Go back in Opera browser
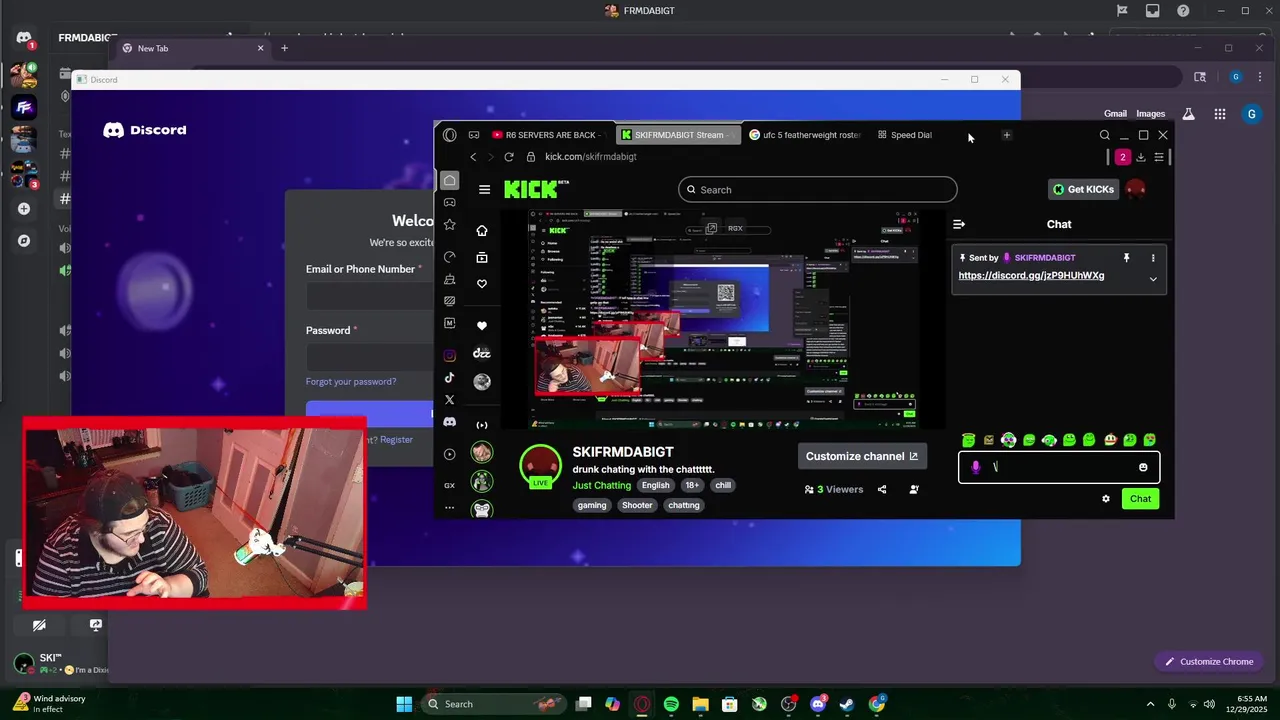1280x720 pixels. pyautogui.click(x=473, y=157)
